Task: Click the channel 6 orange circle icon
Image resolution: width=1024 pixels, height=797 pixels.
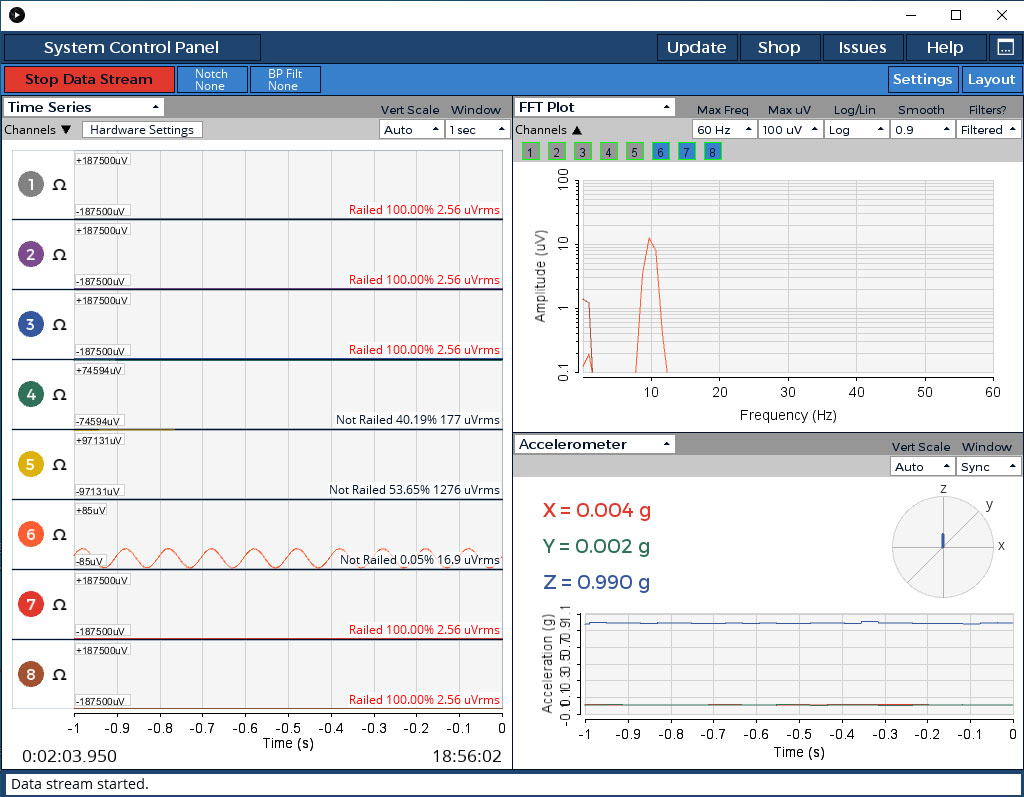Action: click(31, 534)
